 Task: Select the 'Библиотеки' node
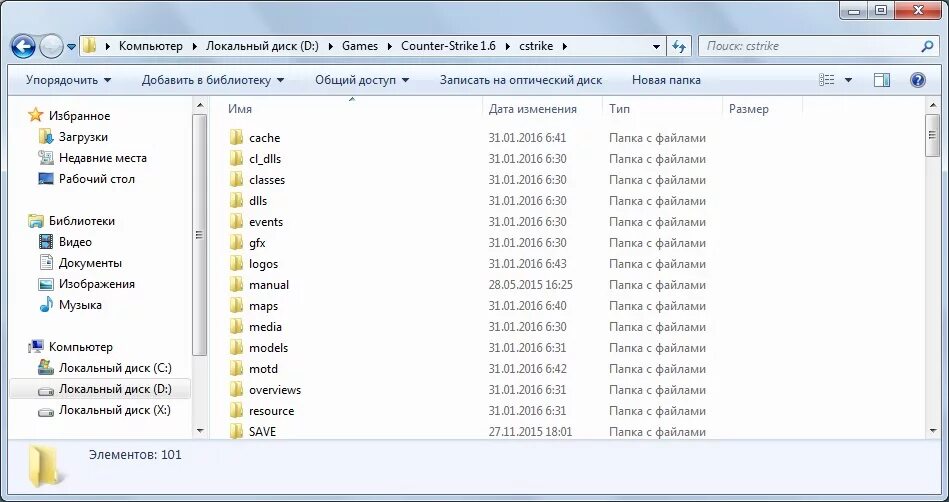[82, 221]
